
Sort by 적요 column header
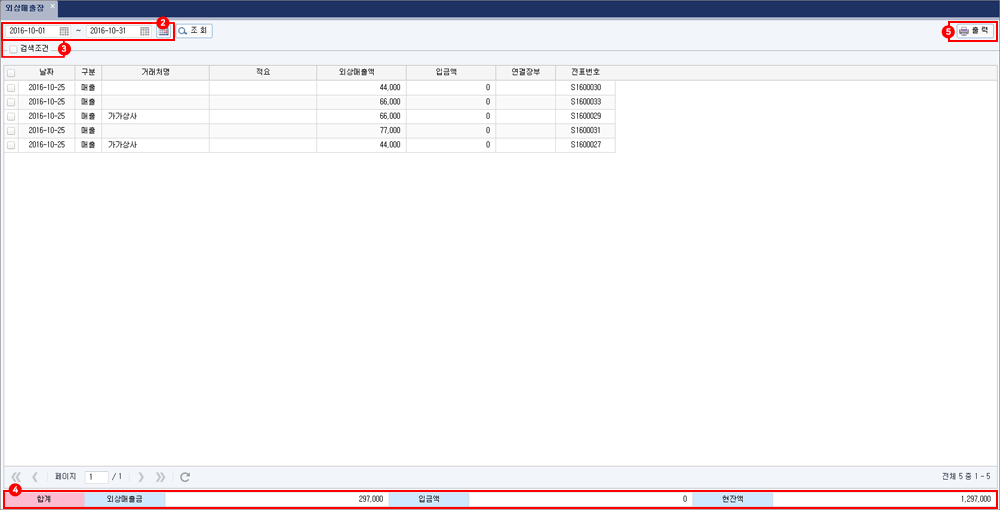[263, 73]
